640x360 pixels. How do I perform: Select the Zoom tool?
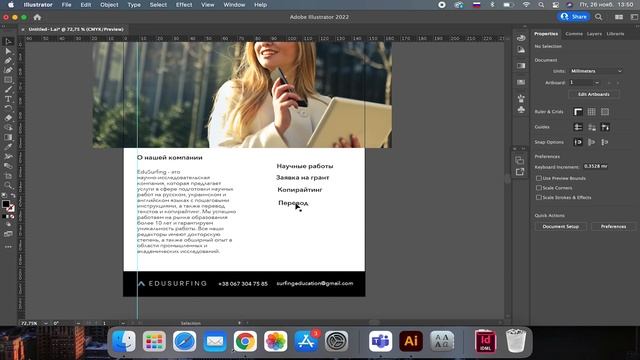[x=8, y=186]
